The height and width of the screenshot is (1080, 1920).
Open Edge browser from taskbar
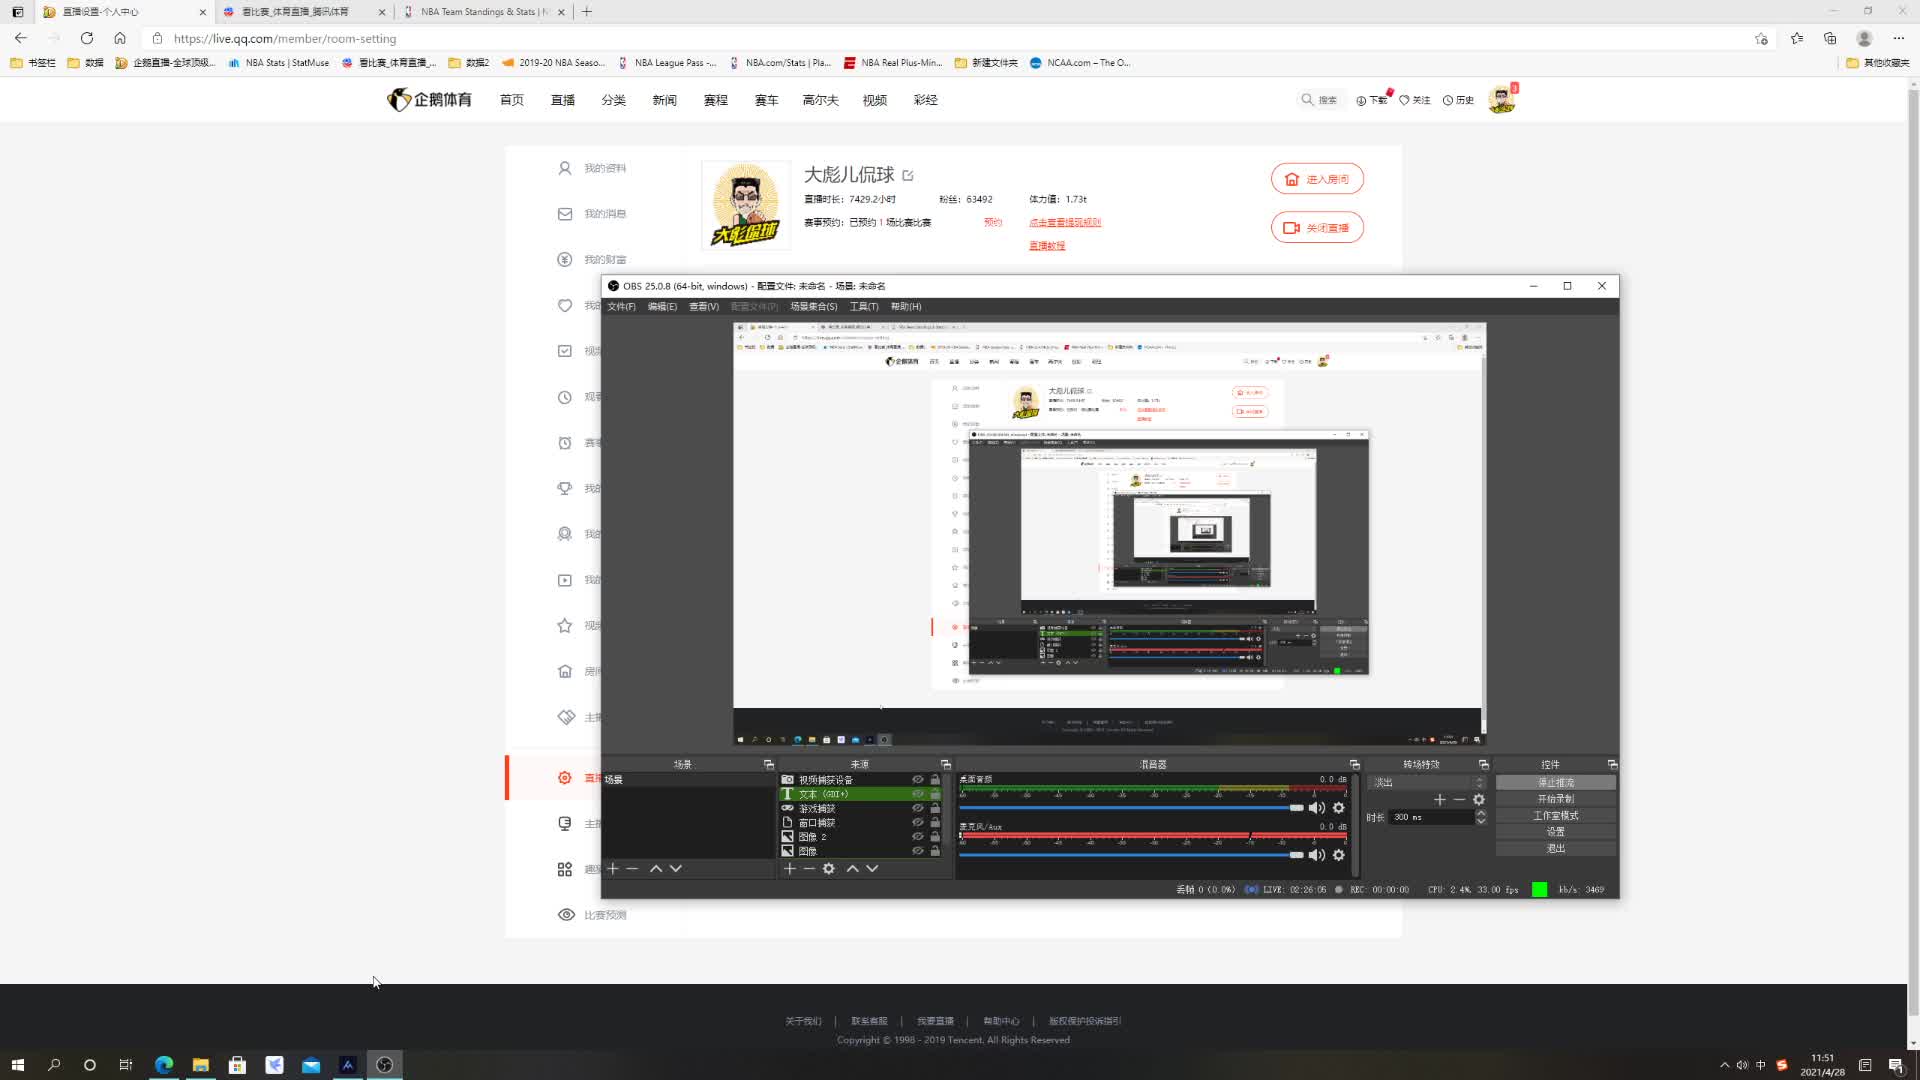[x=164, y=1065]
